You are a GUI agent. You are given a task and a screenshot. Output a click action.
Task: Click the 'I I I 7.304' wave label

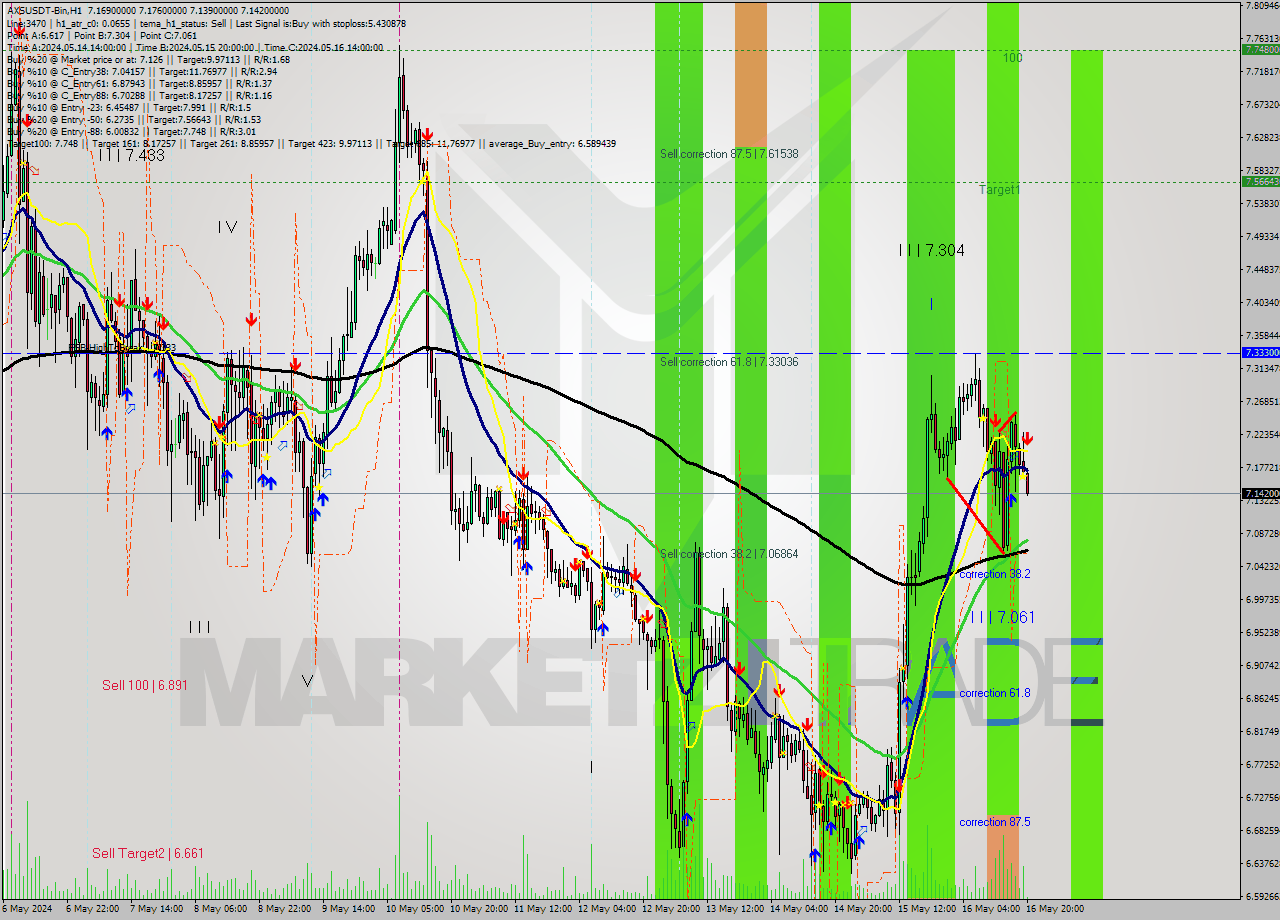[931, 251]
